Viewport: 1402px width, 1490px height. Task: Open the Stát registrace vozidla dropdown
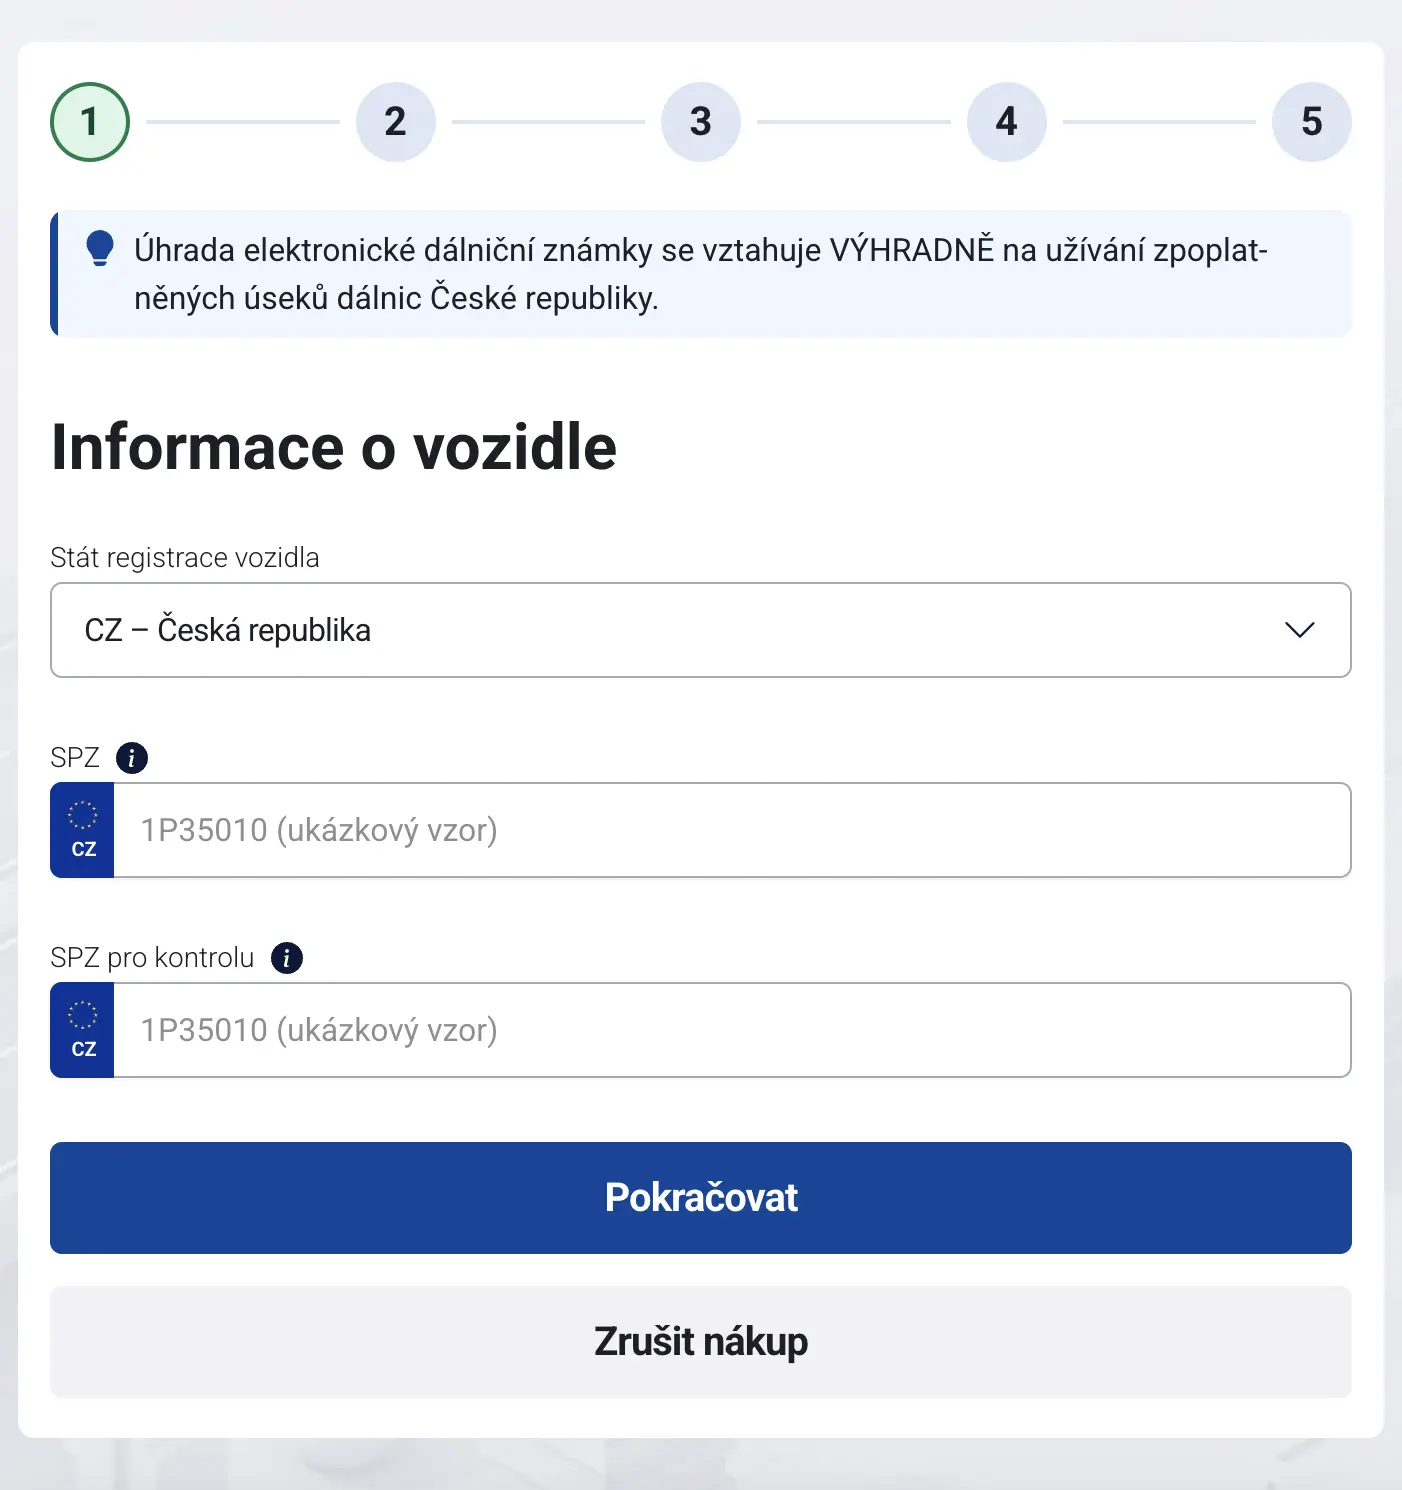701,630
